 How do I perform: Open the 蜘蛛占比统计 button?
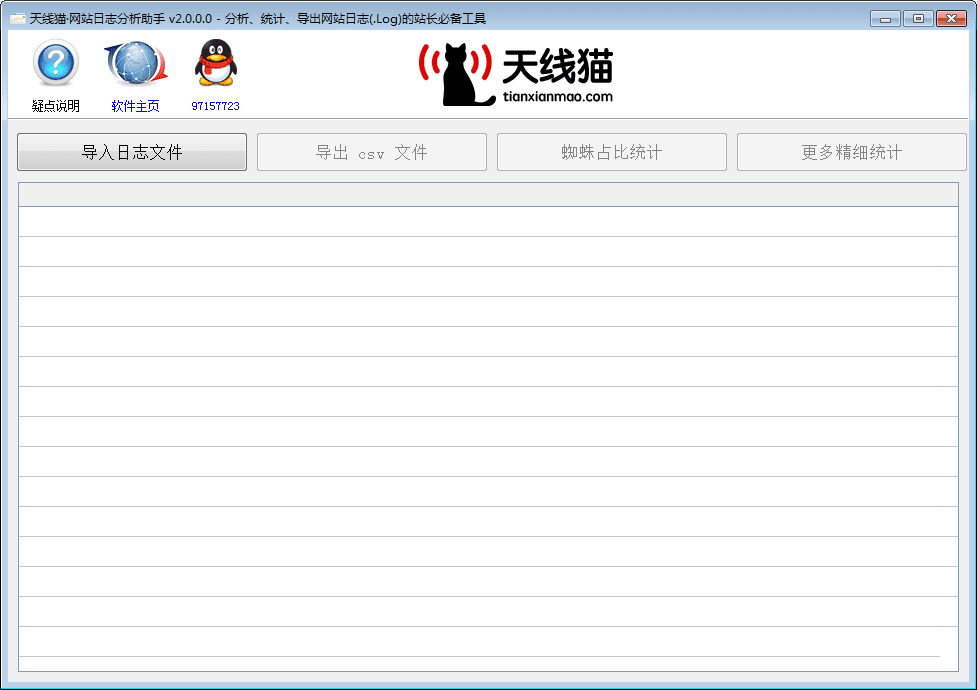point(612,152)
